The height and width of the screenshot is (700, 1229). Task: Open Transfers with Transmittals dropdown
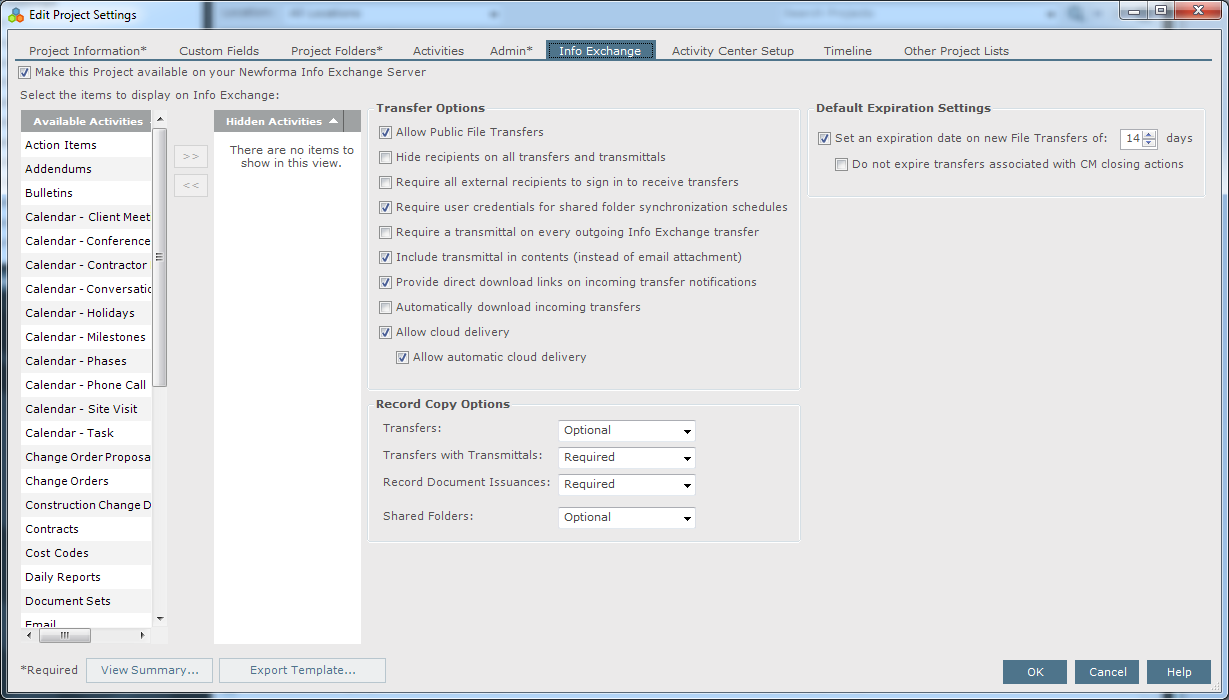coord(626,458)
